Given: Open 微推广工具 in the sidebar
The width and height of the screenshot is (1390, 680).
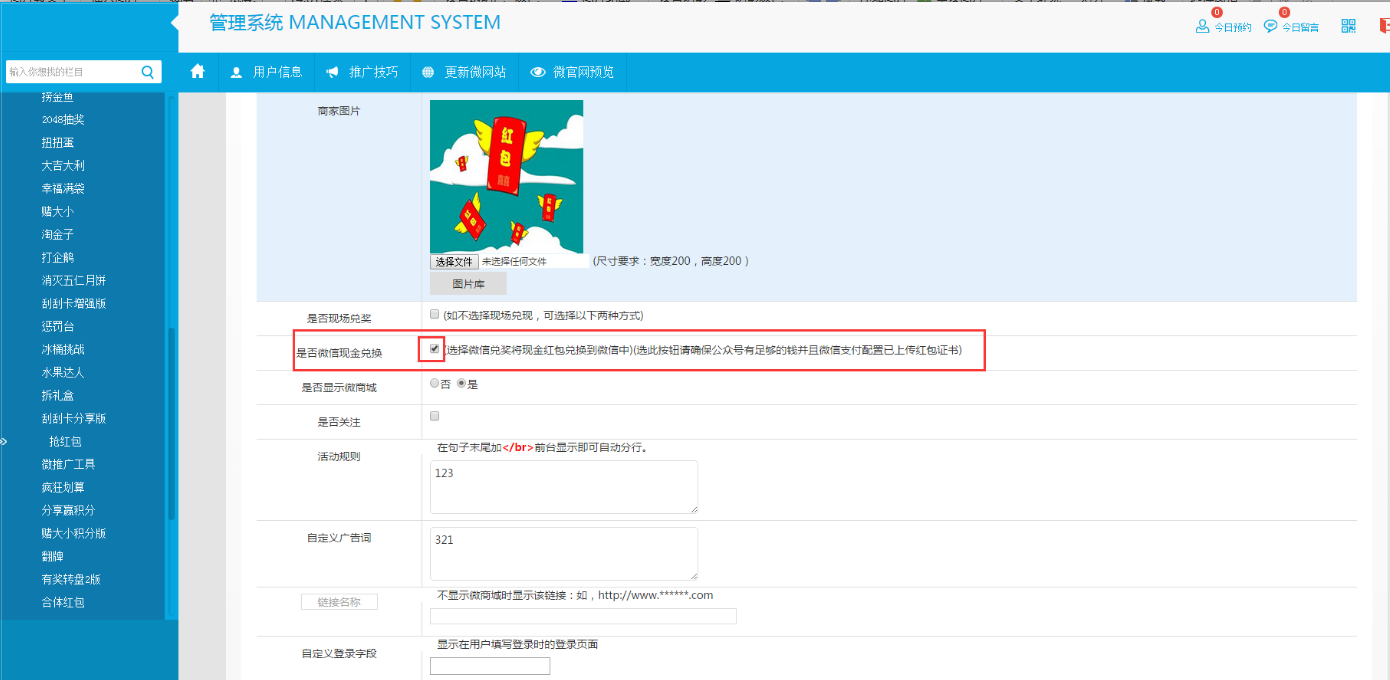Looking at the screenshot, I should 68,464.
